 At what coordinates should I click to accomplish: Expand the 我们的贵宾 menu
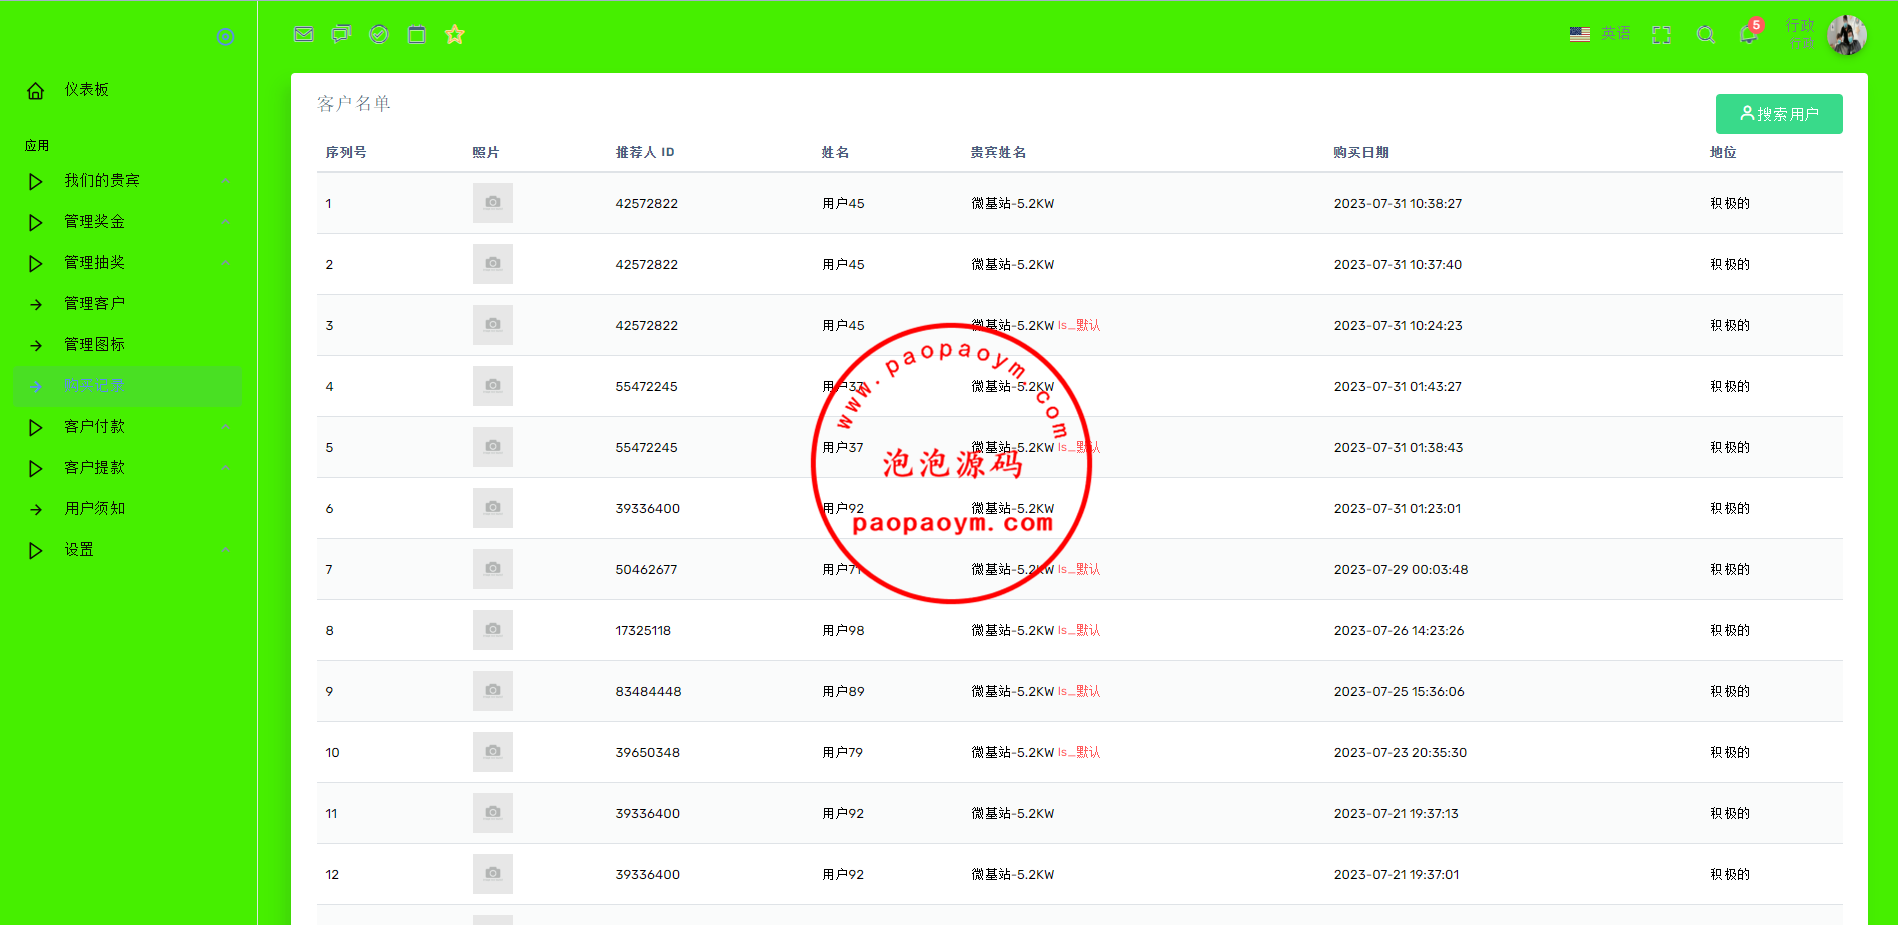pyautogui.click(x=102, y=181)
